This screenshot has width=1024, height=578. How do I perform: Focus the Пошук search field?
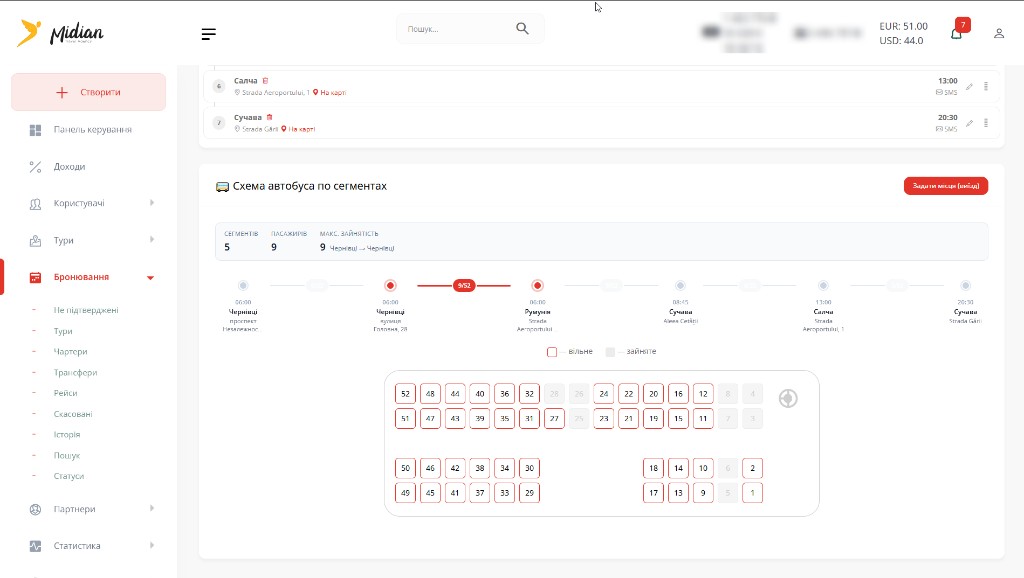457,29
